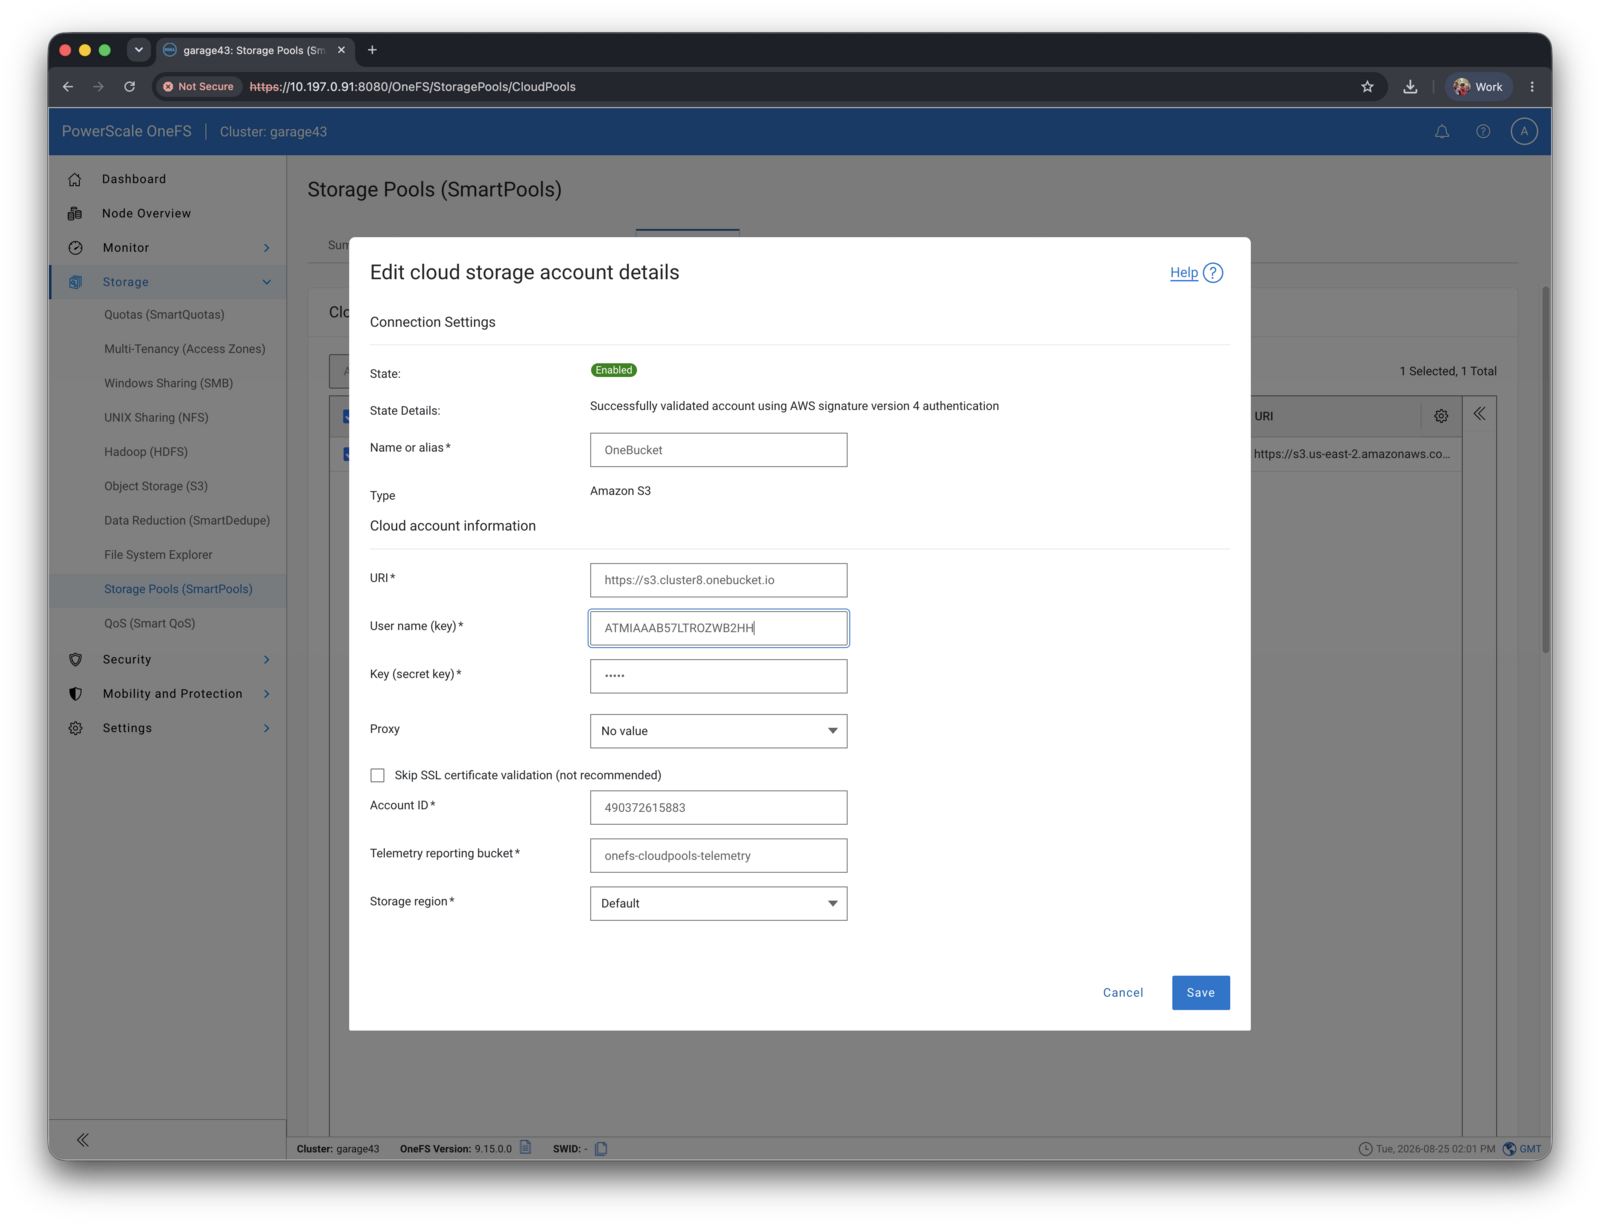The height and width of the screenshot is (1224, 1600).
Task: Open Chrome three-dot menu
Action: tap(1532, 87)
